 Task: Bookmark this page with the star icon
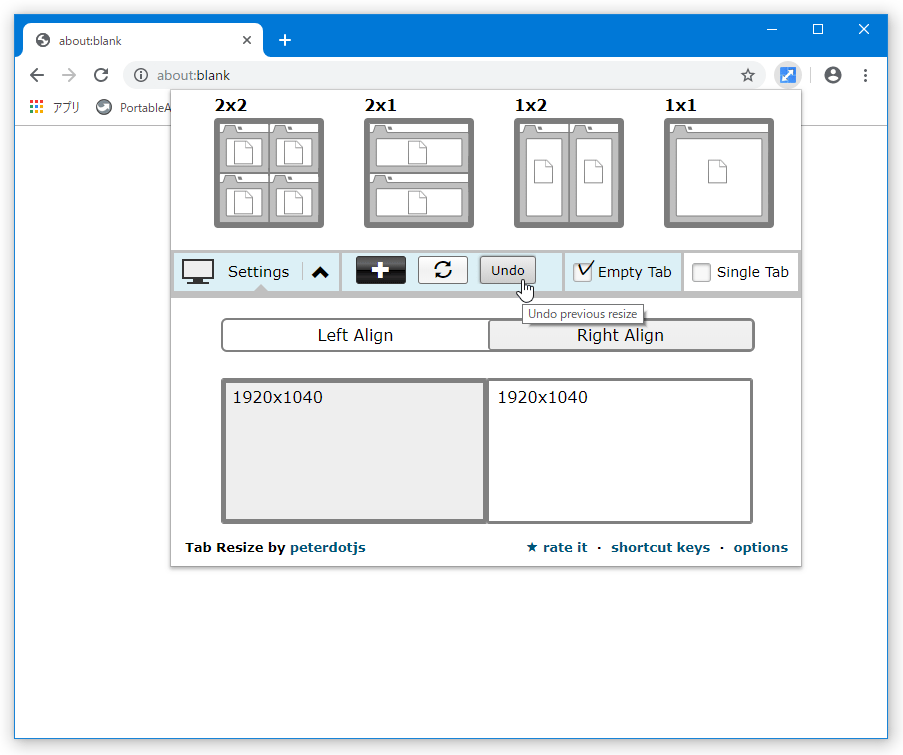click(748, 75)
